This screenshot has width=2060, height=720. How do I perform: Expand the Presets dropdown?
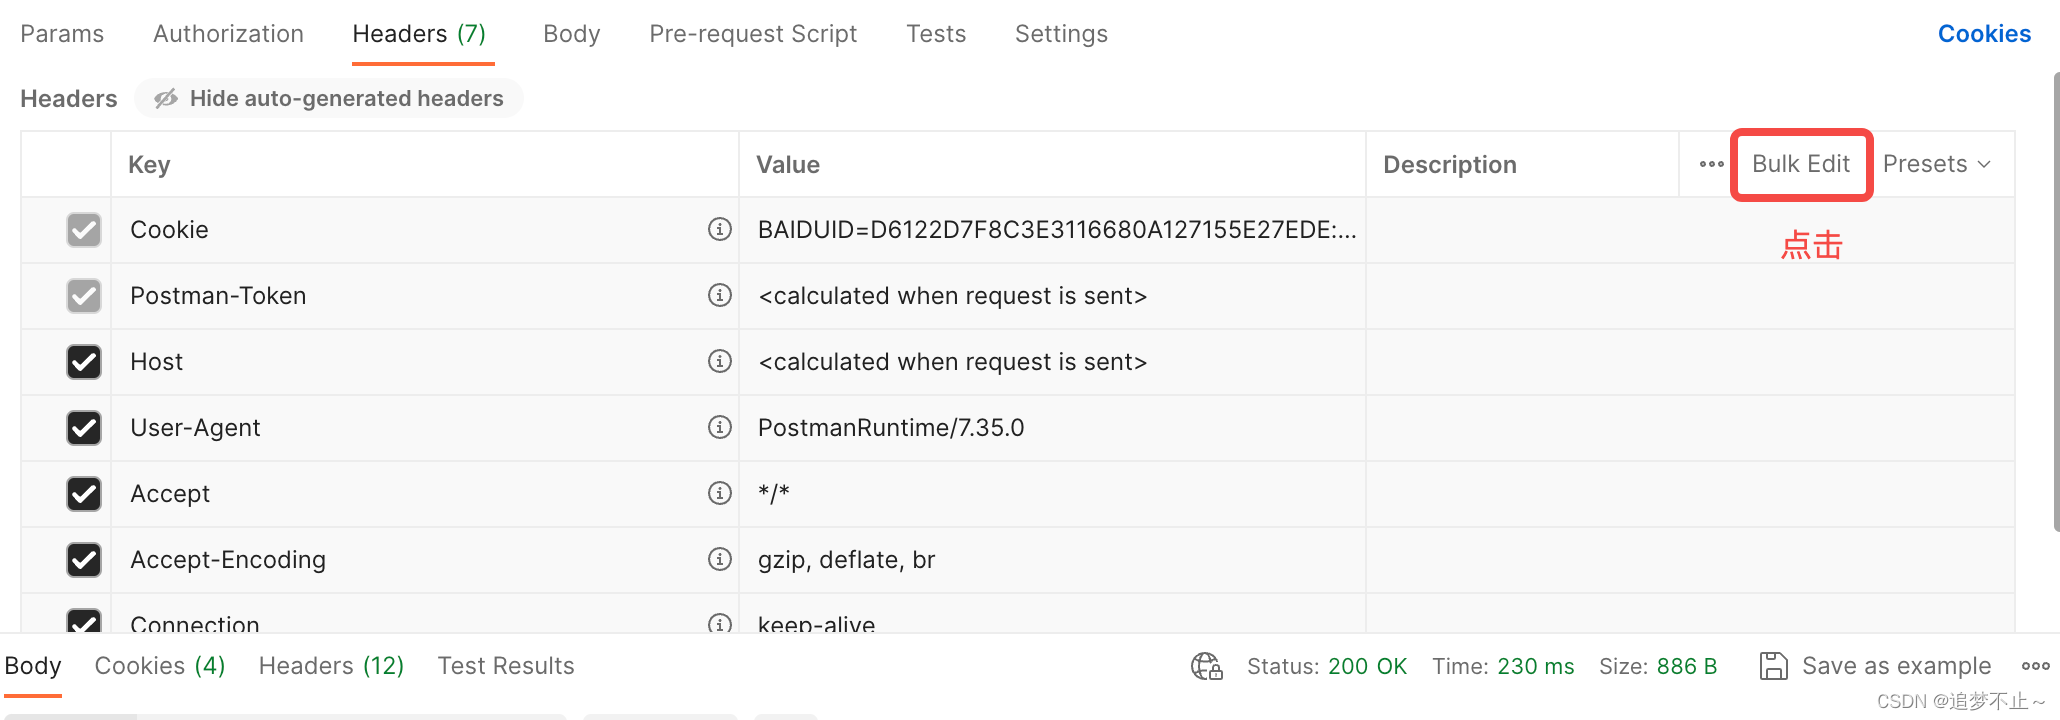coord(1937,164)
